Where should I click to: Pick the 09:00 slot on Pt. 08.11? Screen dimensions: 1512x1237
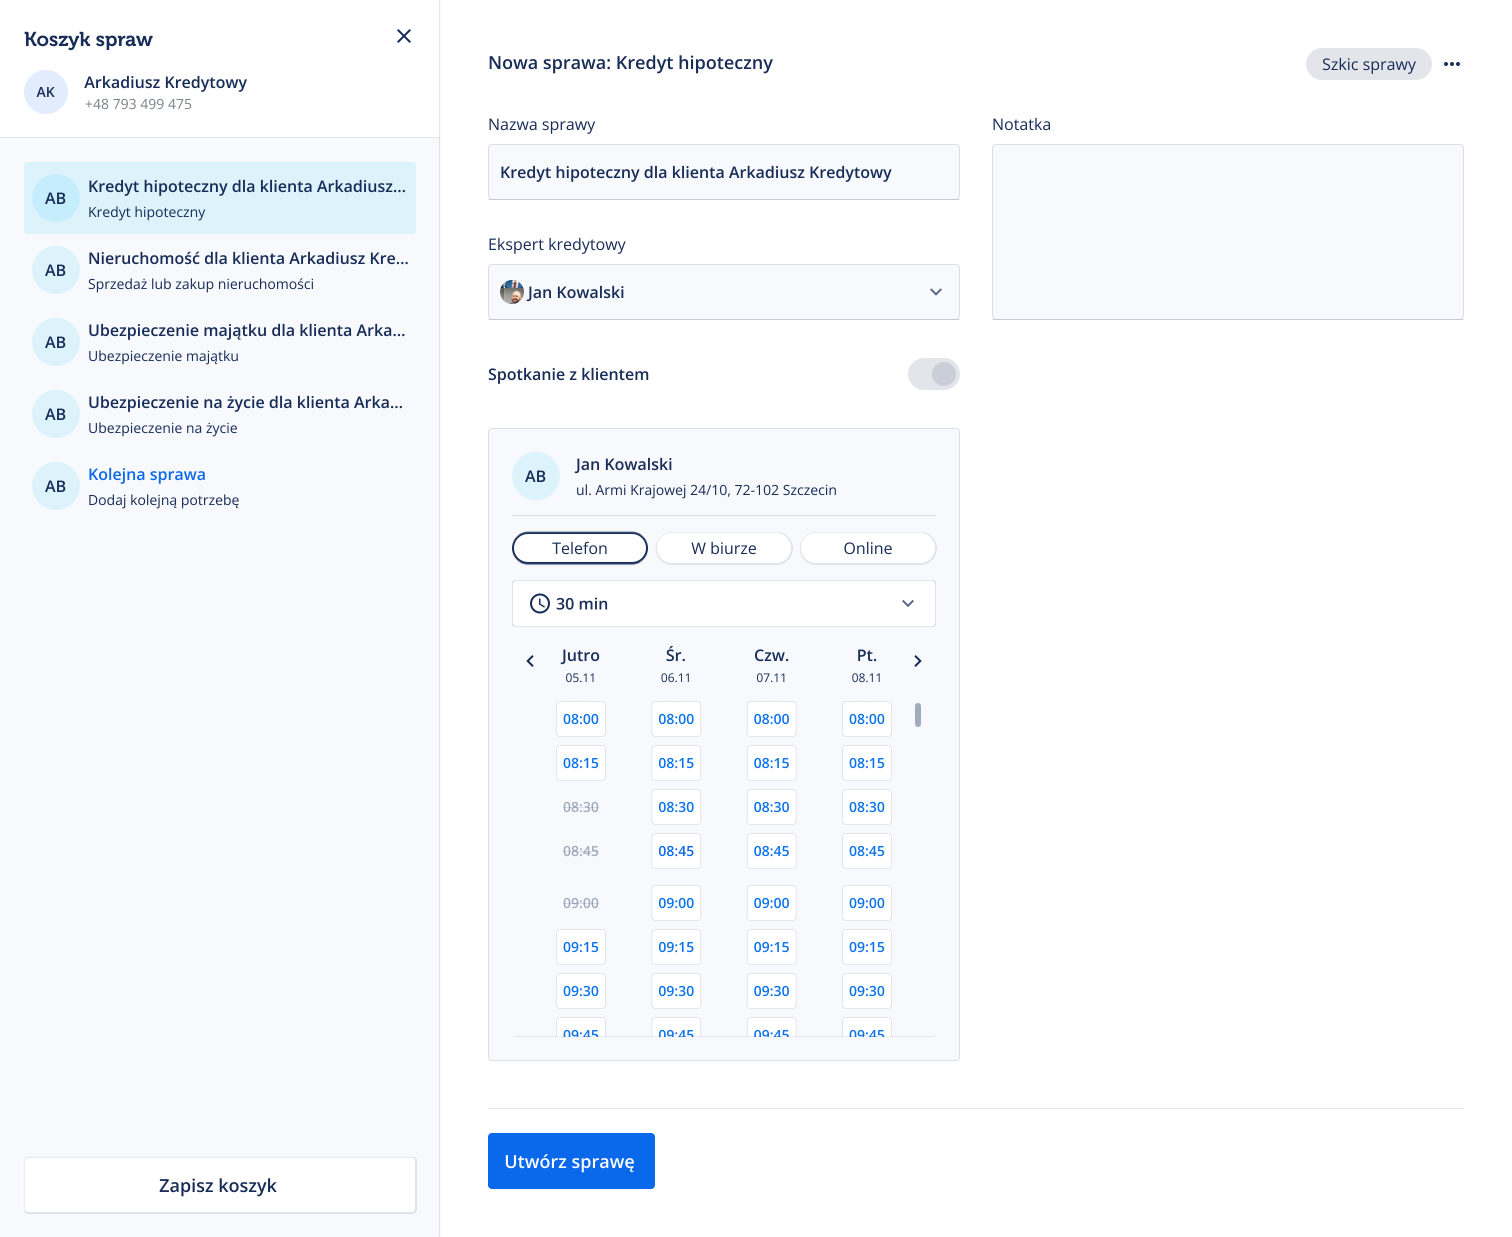pos(867,903)
